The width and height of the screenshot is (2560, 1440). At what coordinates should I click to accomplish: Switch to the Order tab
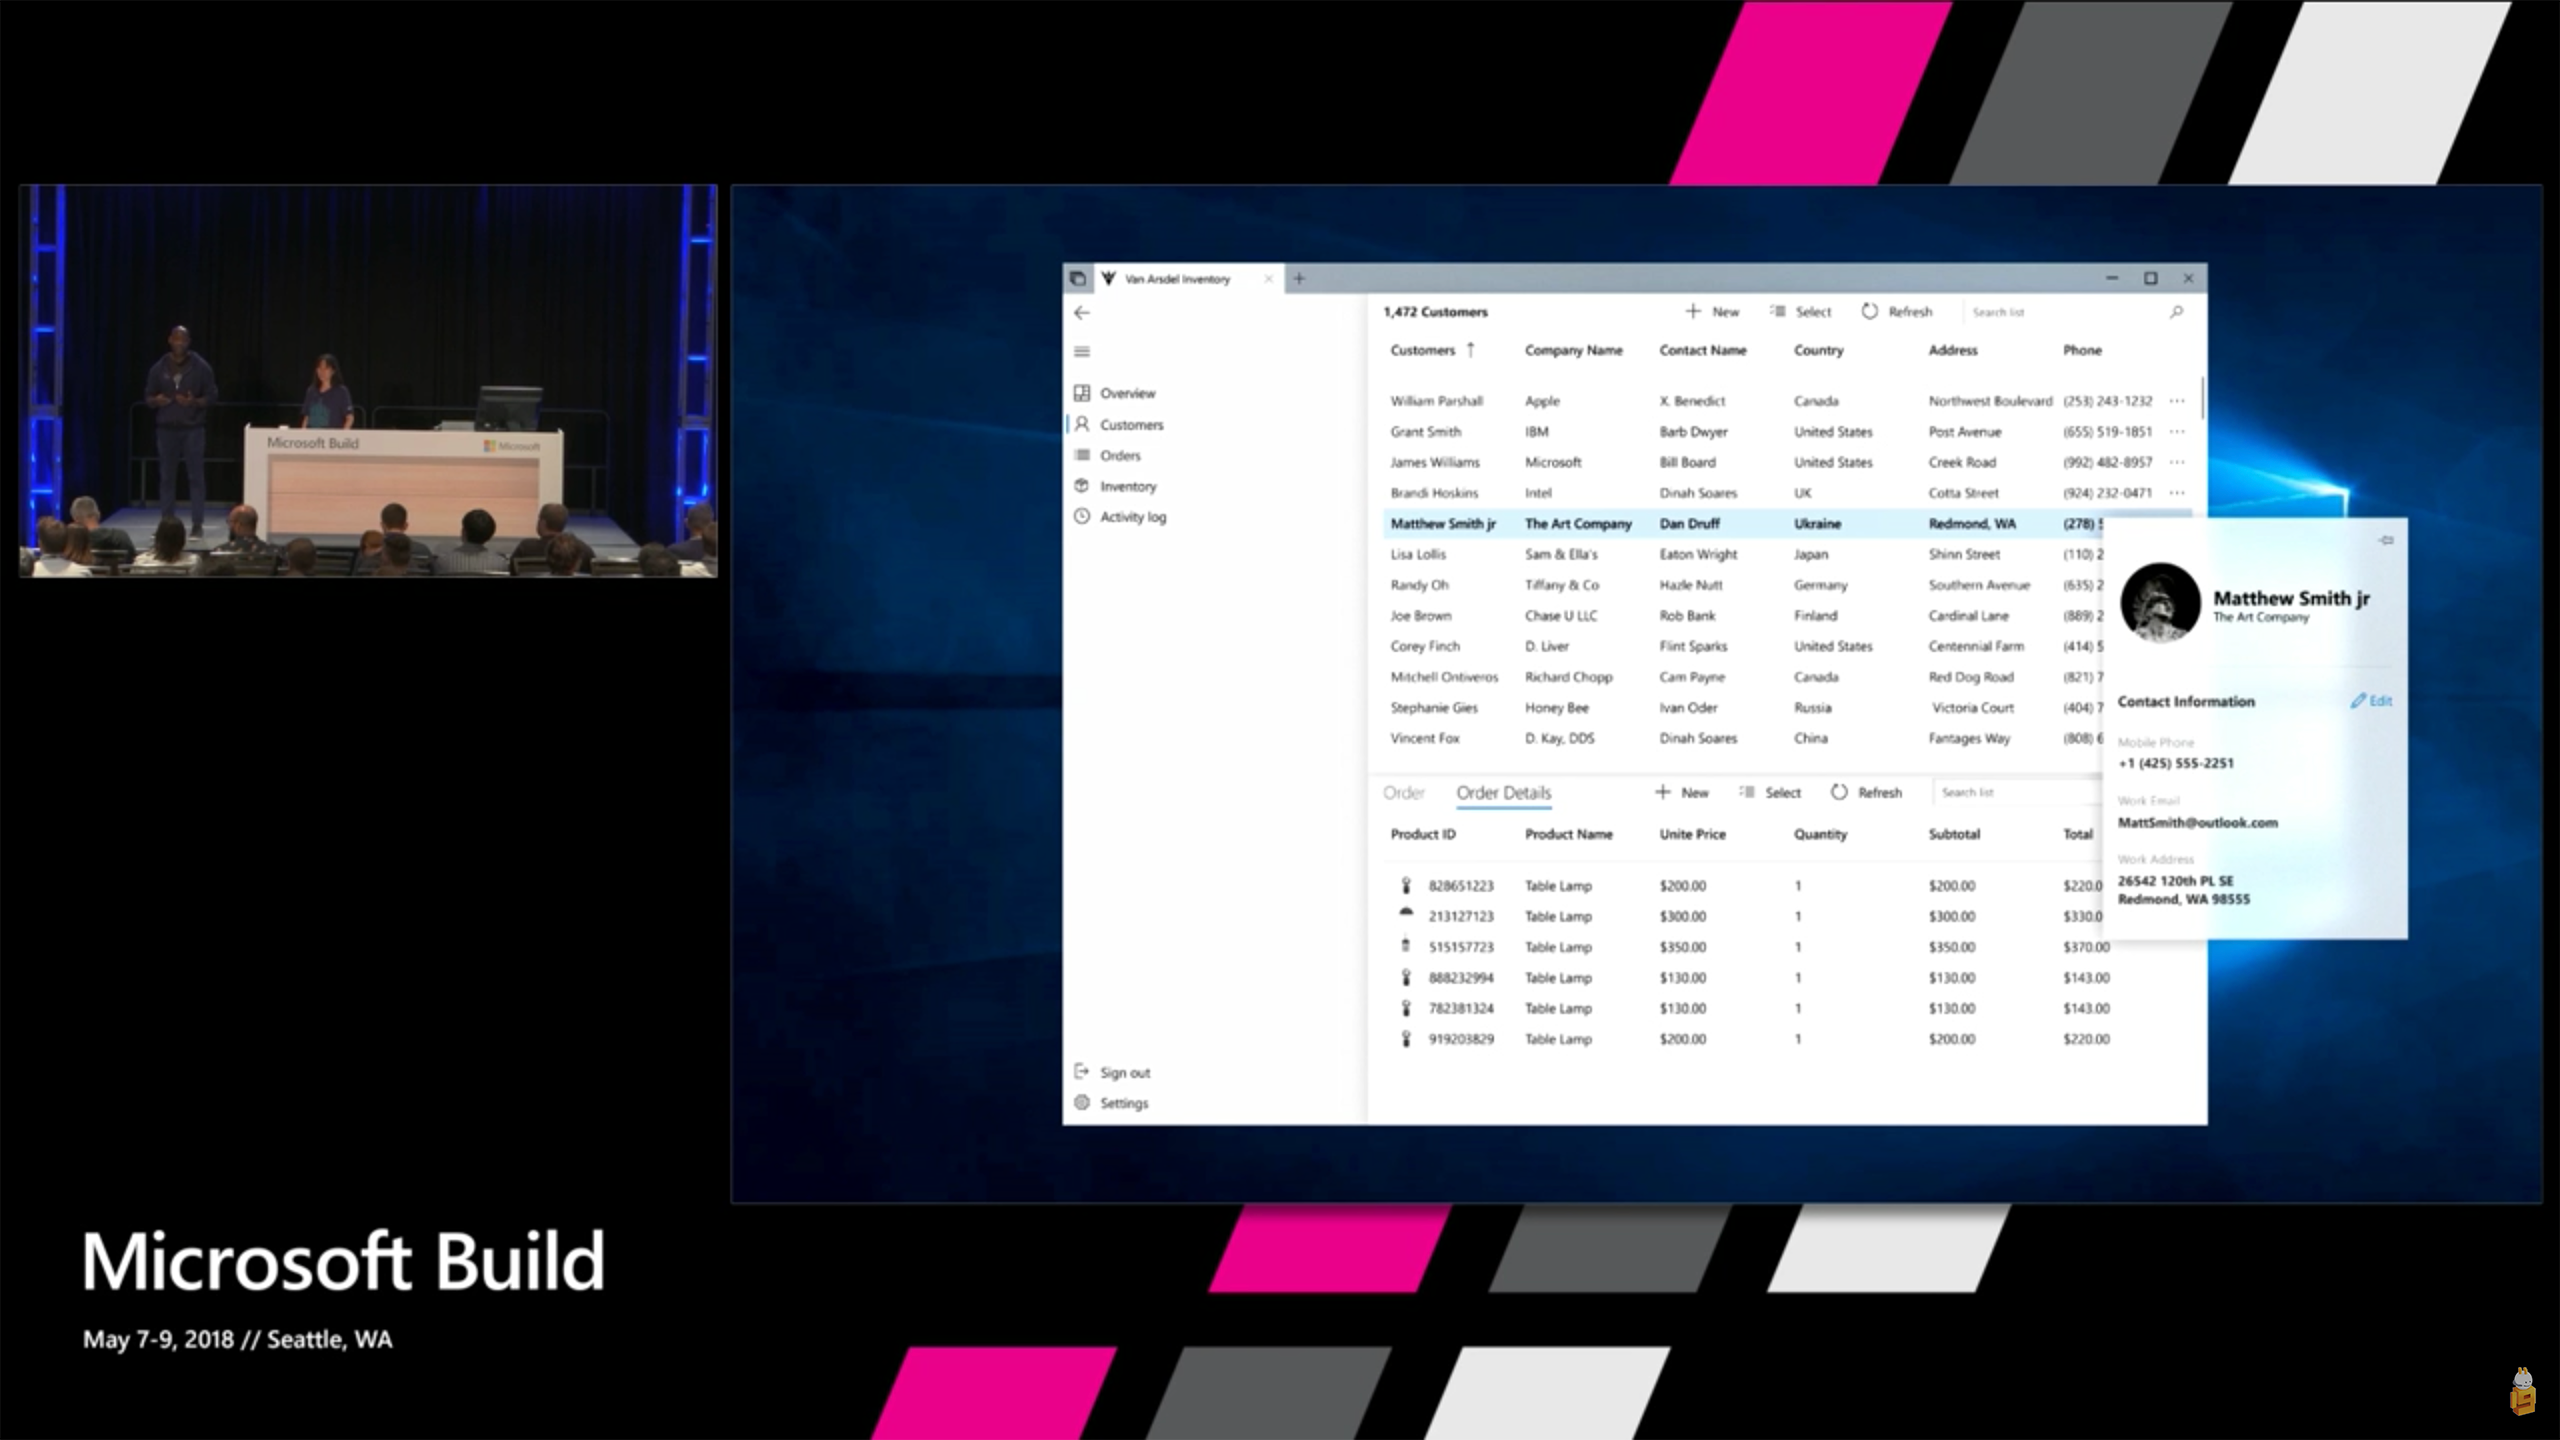point(1403,793)
